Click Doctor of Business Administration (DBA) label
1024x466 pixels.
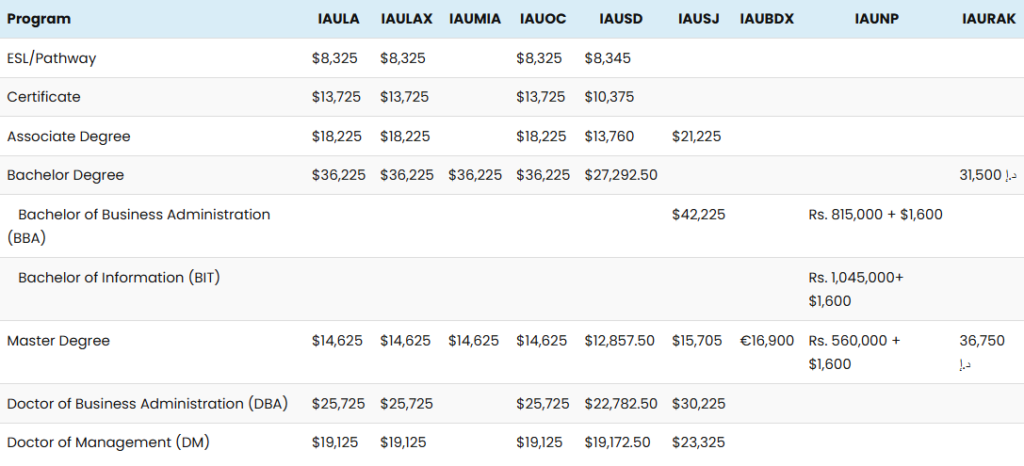coord(148,403)
